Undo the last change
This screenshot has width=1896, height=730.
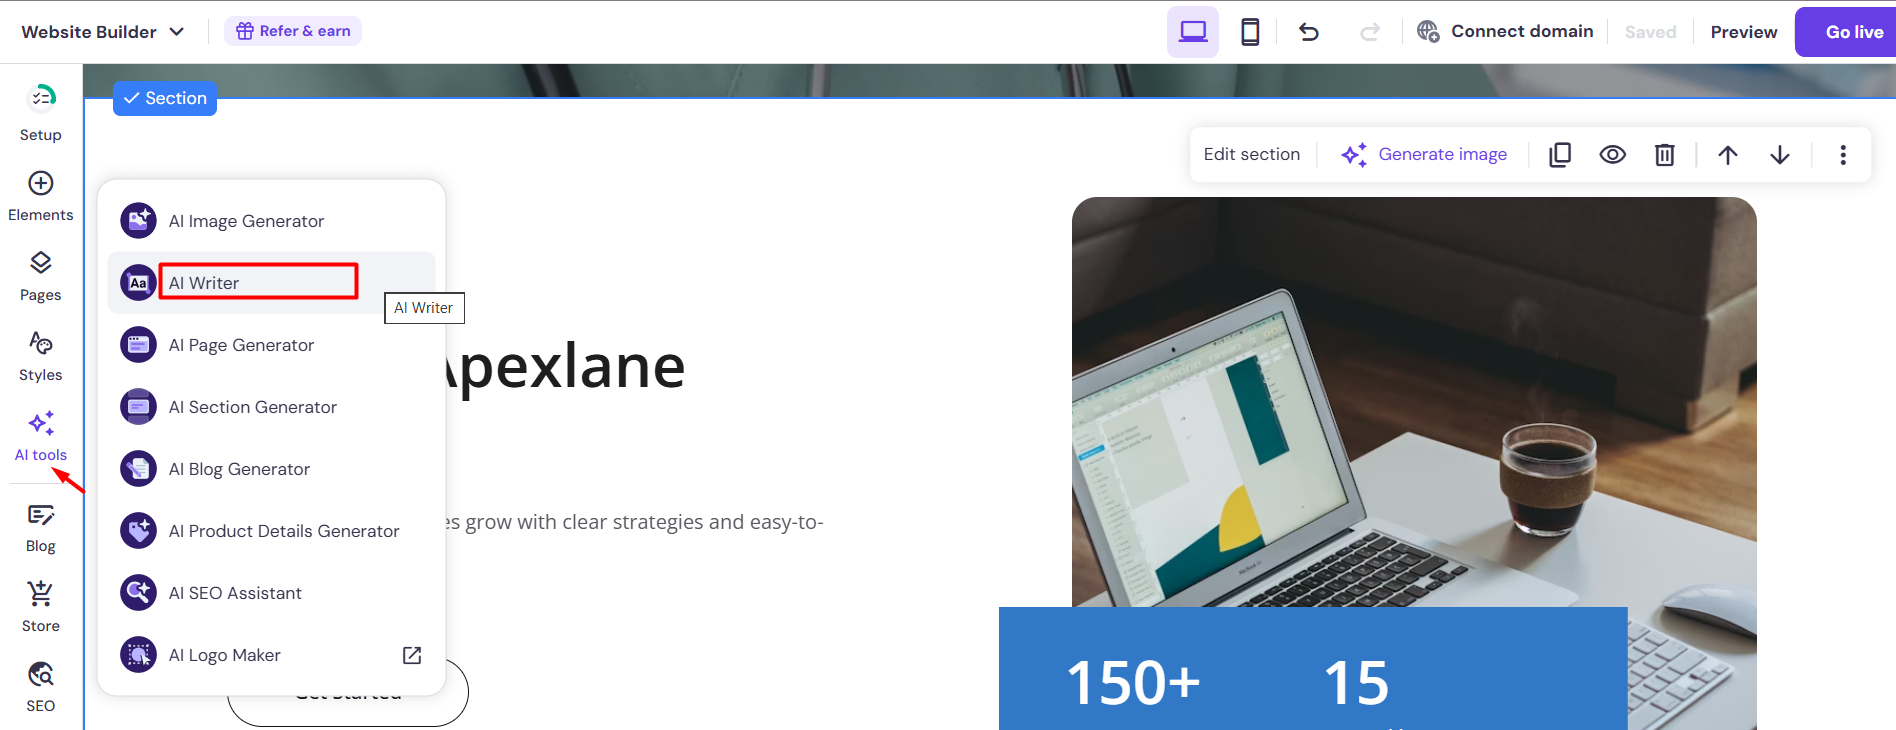coord(1309,32)
